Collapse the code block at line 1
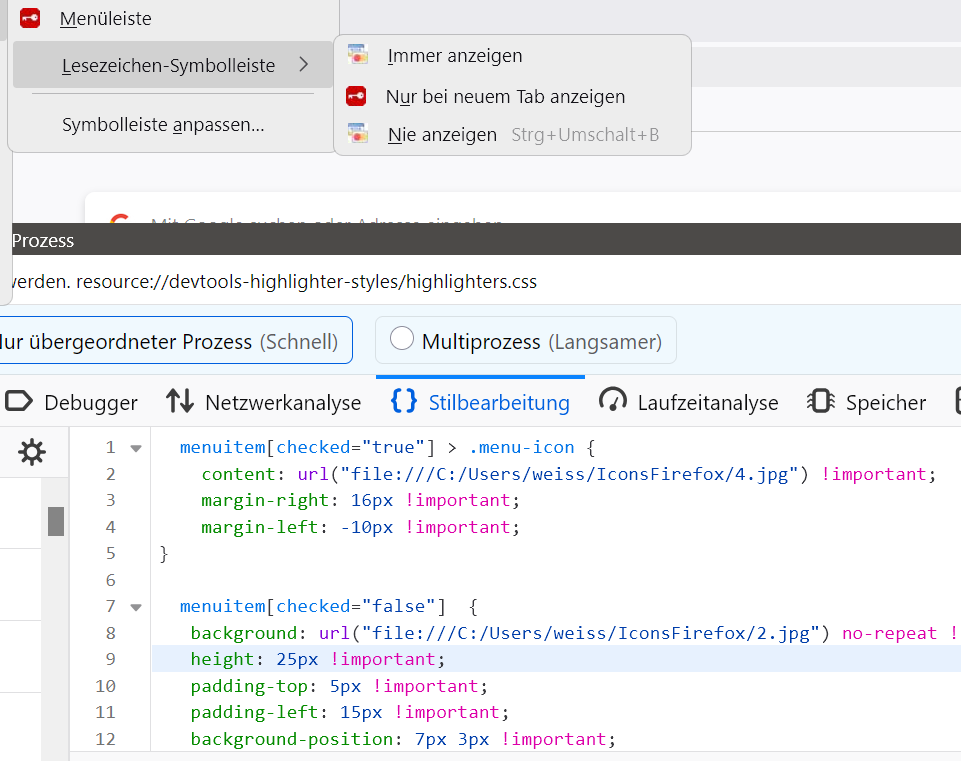 136,448
